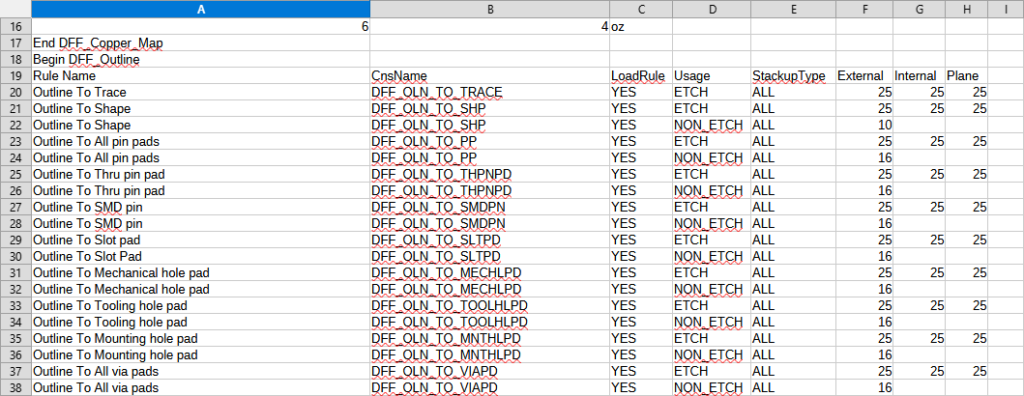Viewport: 1024px width, 396px height.
Task: Click 'Outline To Thru pin pad' in row 25
Action: (200, 174)
